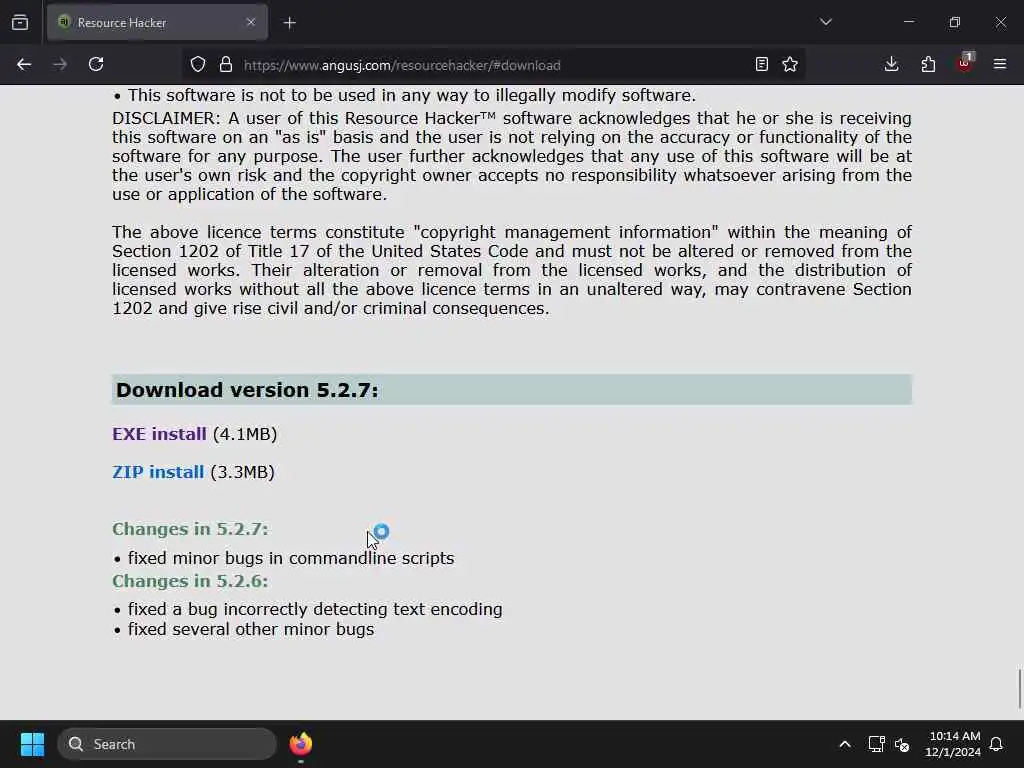Minimize the Firefox window

[x=908, y=22]
